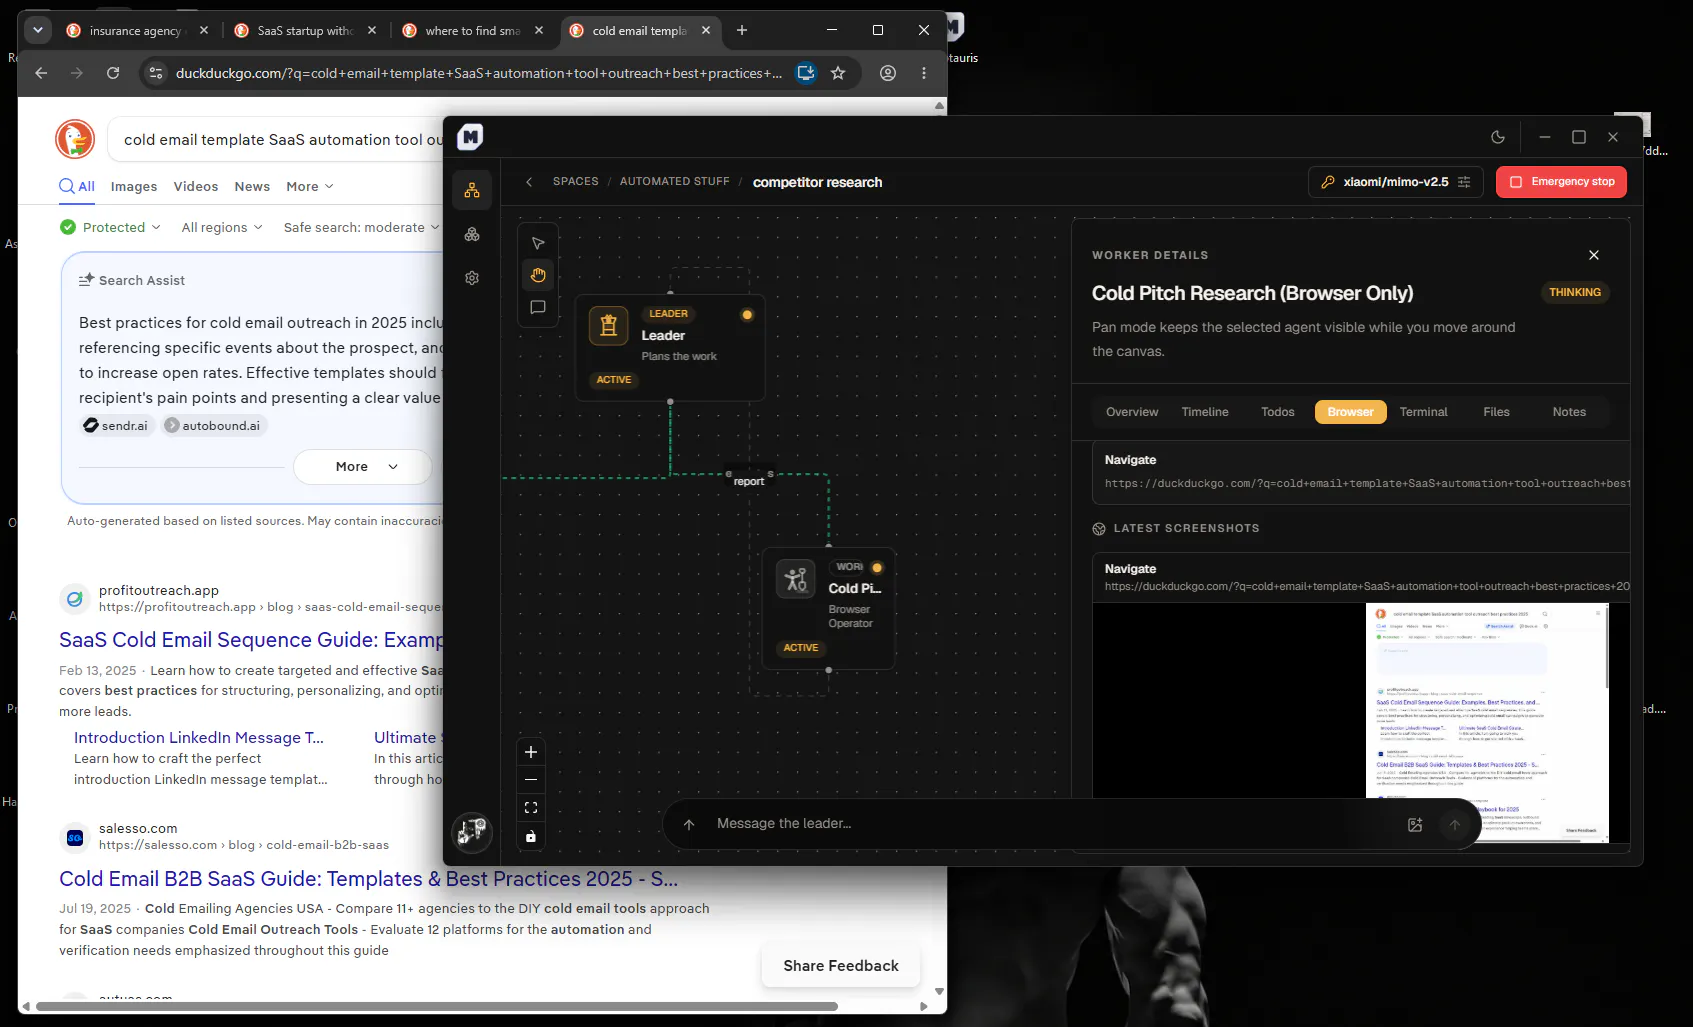Open the DuckDuckGo More search types dropdown
1693x1027 pixels.
pyautogui.click(x=310, y=187)
